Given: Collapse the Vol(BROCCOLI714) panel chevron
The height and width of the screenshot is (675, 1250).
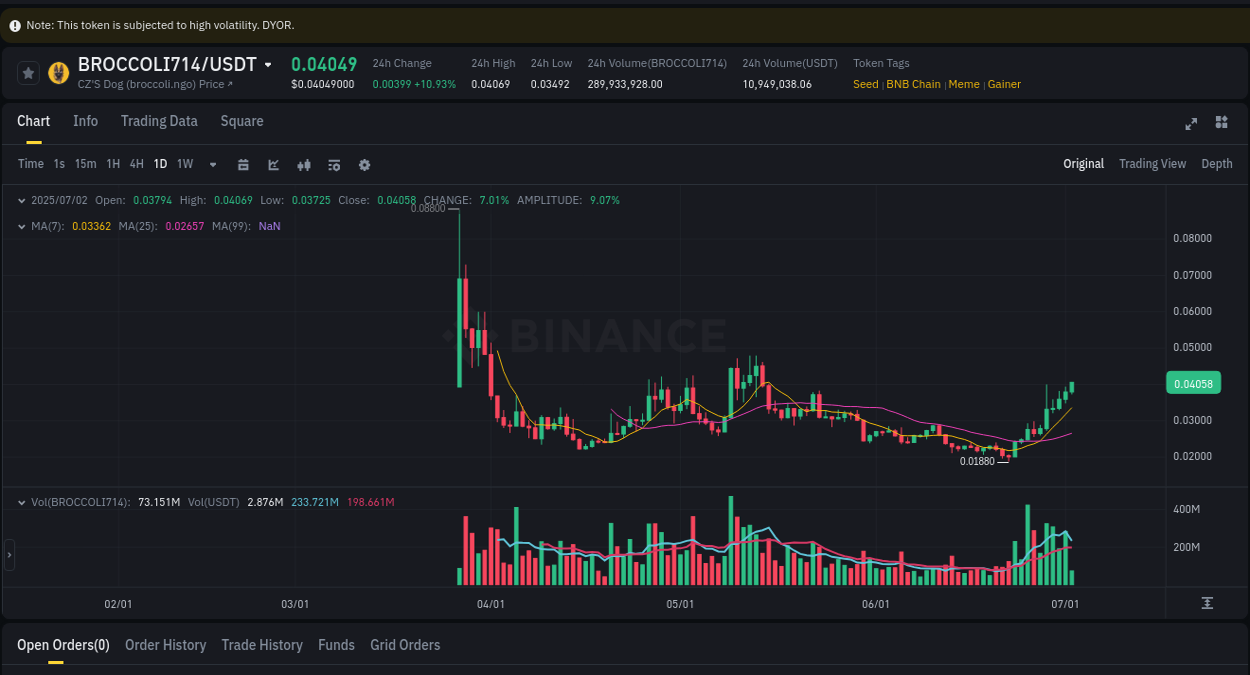Looking at the screenshot, I should (21, 501).
